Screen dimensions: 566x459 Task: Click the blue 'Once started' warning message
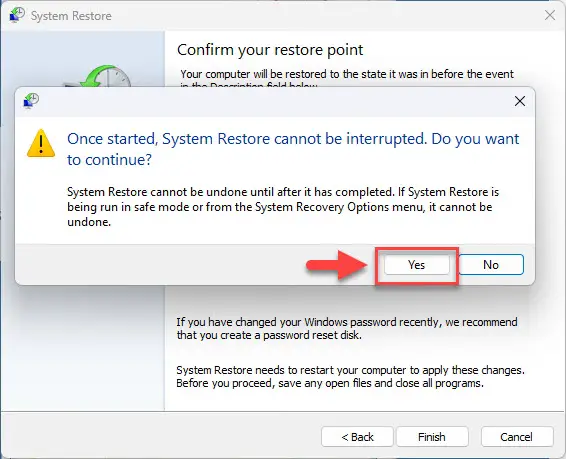pyautogui.click(x=293, y=149)
